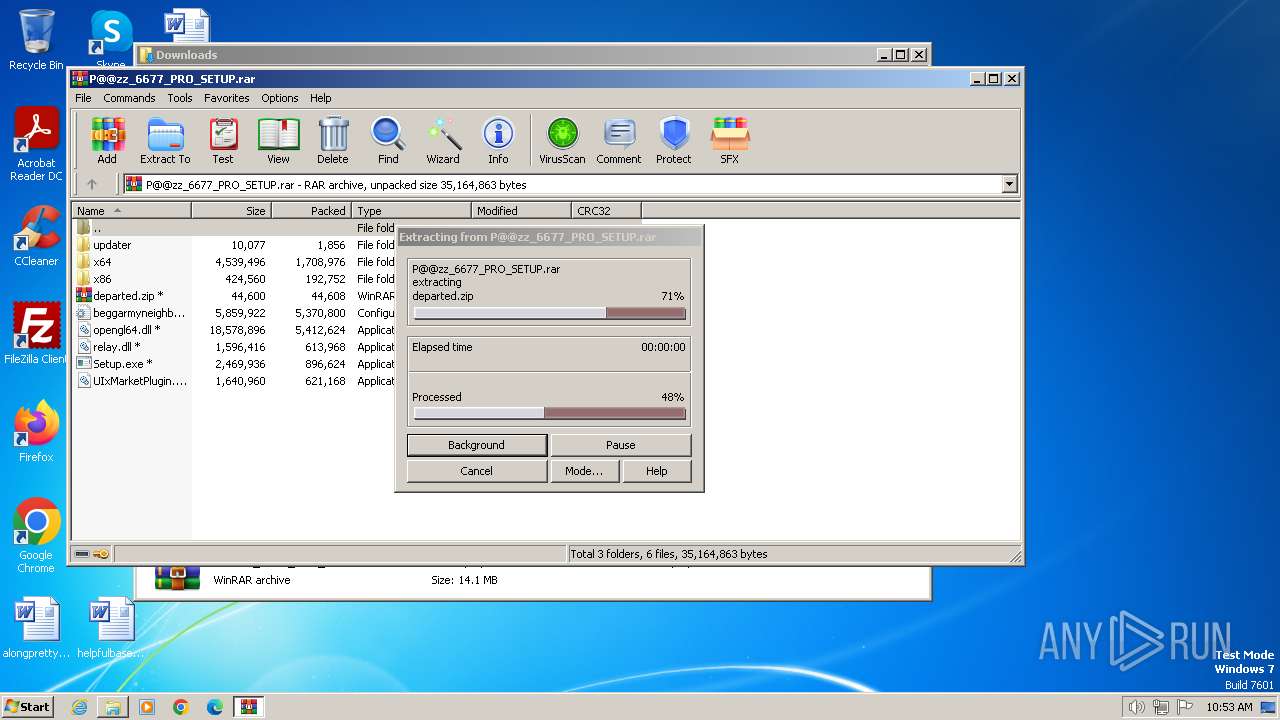Select the x64 folder row

pos(235,262)
